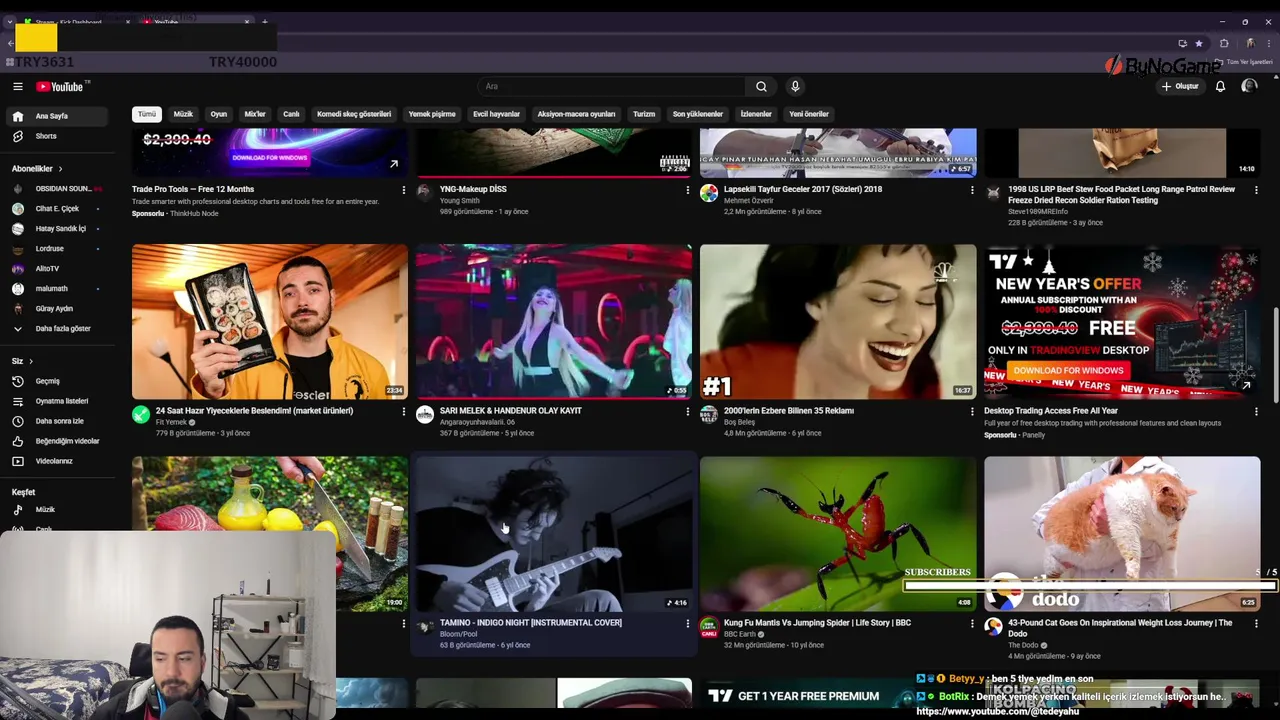Open more options for YNG-Makeup DİSS
Viewport: 1280px width, 720px height.
[687, 190]
